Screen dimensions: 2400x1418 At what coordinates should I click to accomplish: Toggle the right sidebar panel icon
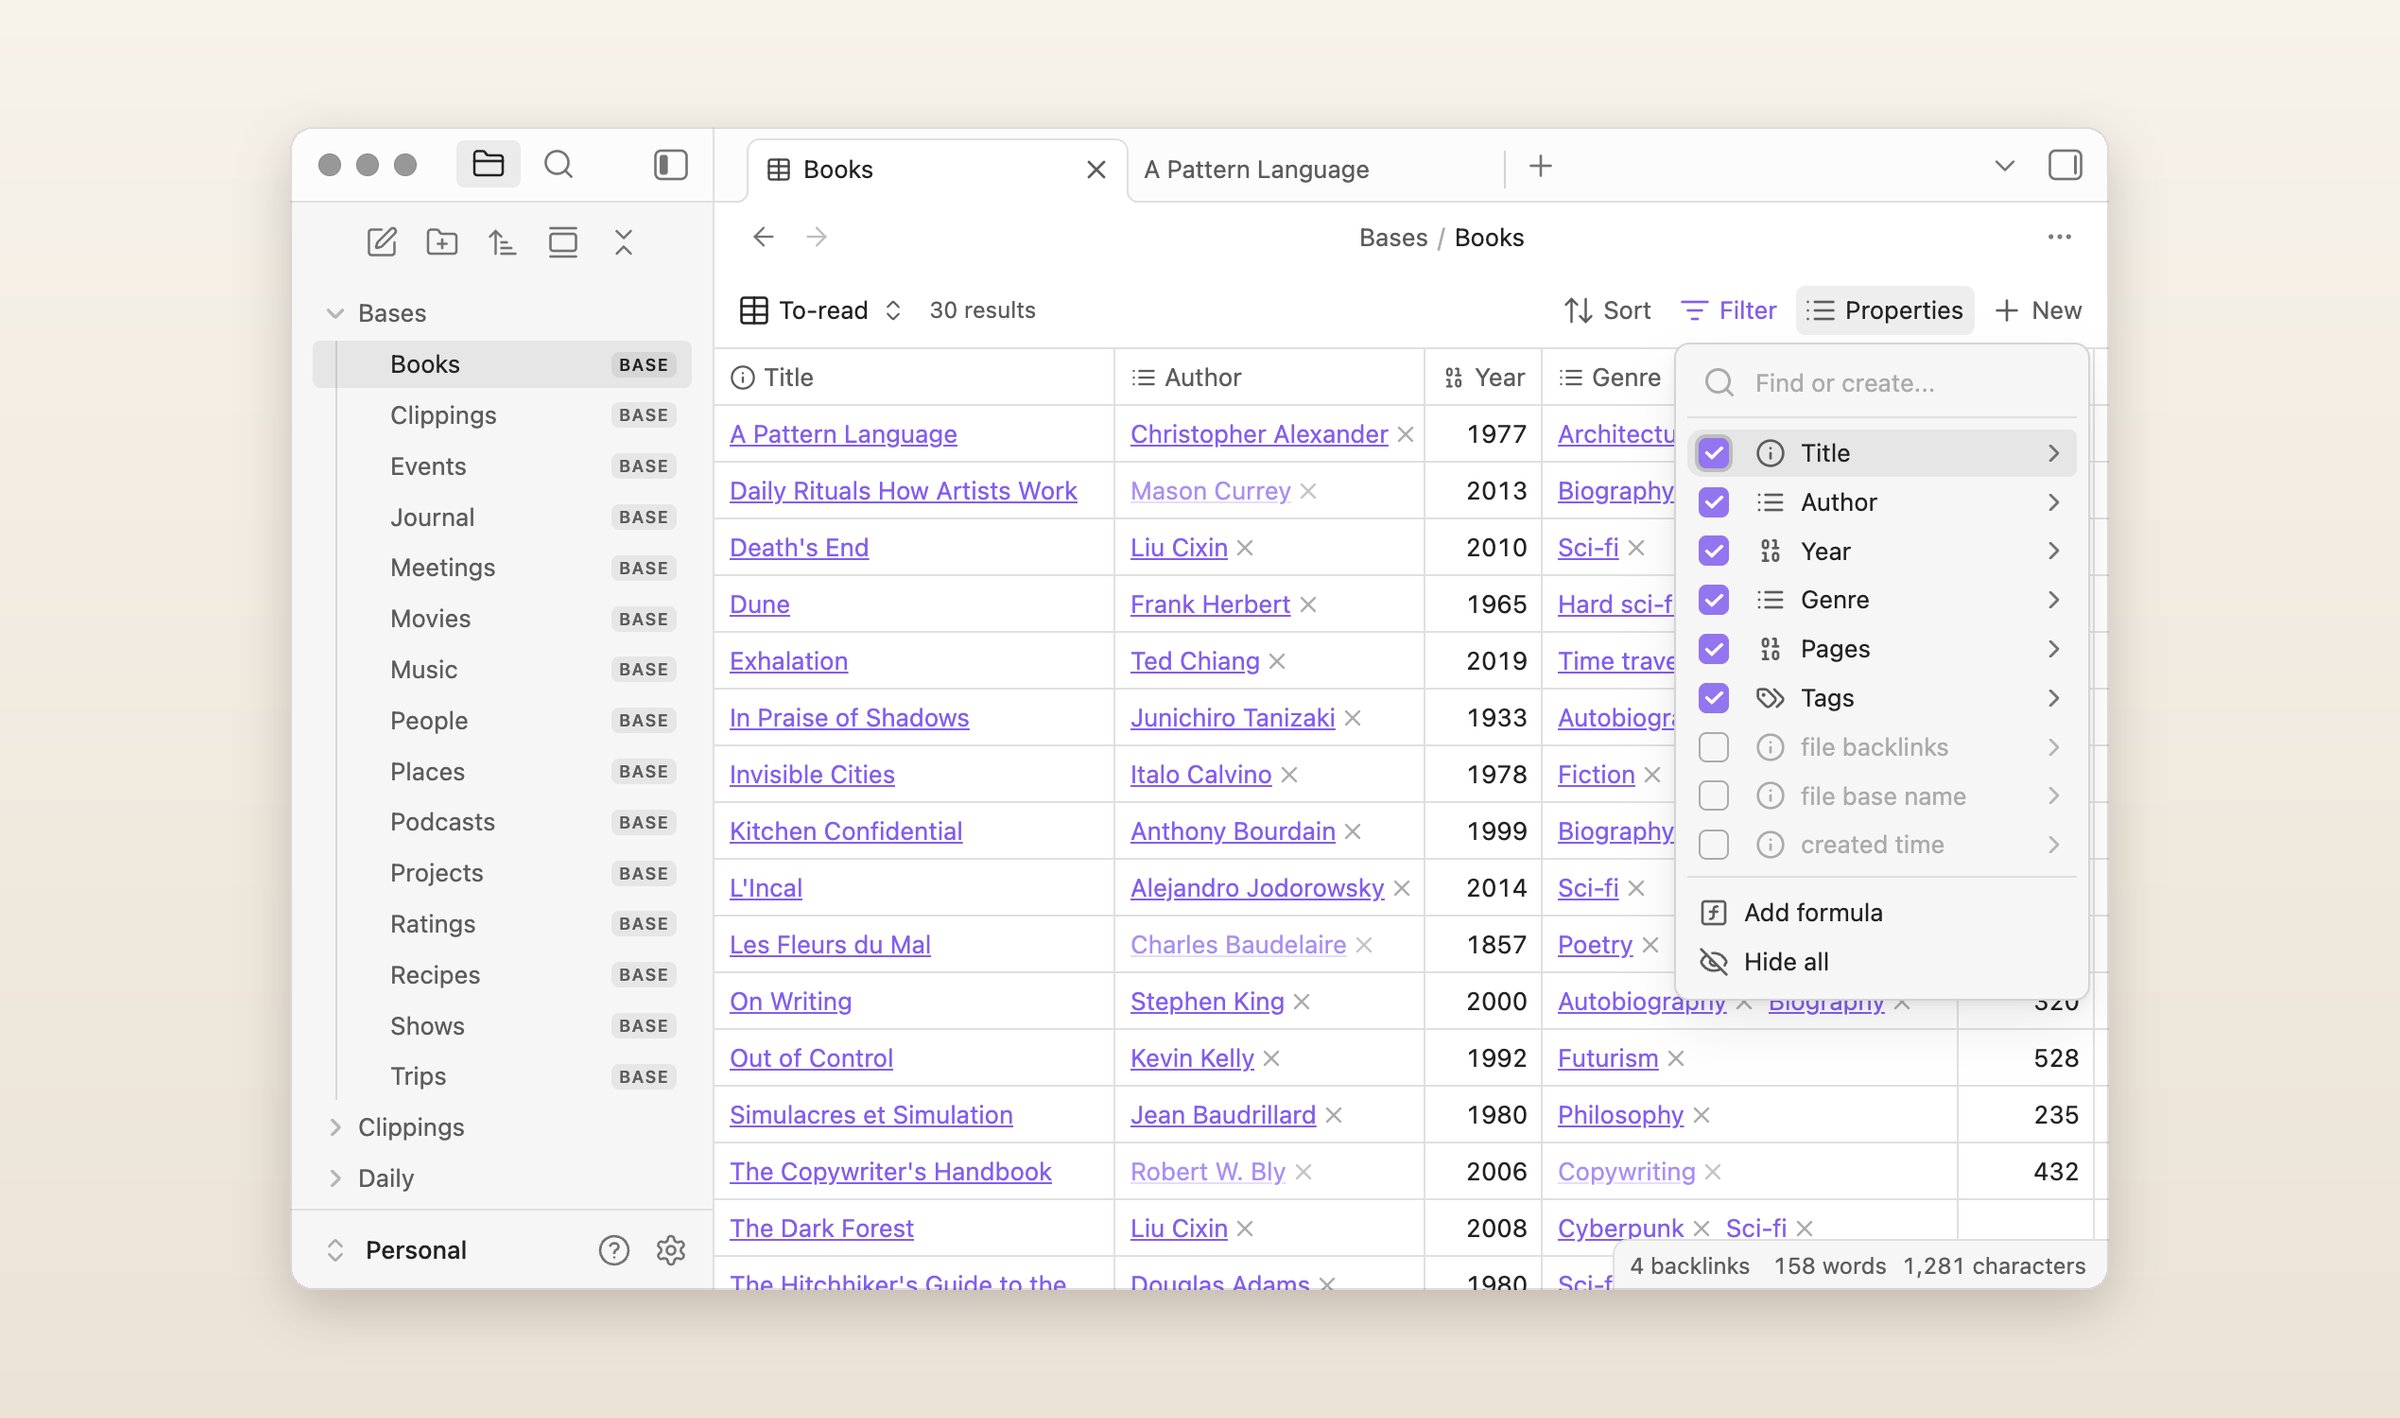pyautogui.click(x=2065, y=165)
